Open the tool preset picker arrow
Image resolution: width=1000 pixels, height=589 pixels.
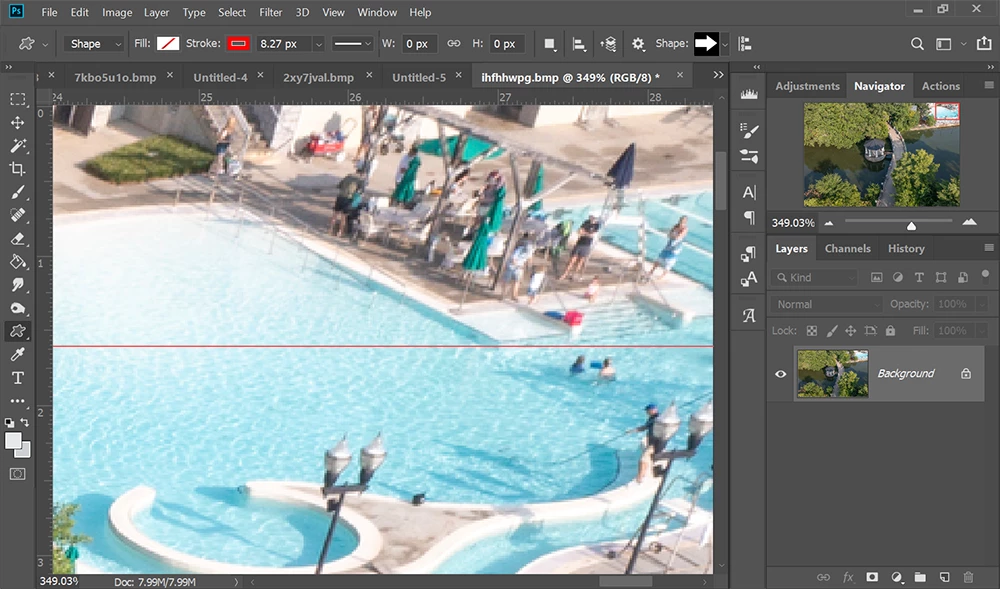coord(45,45)
